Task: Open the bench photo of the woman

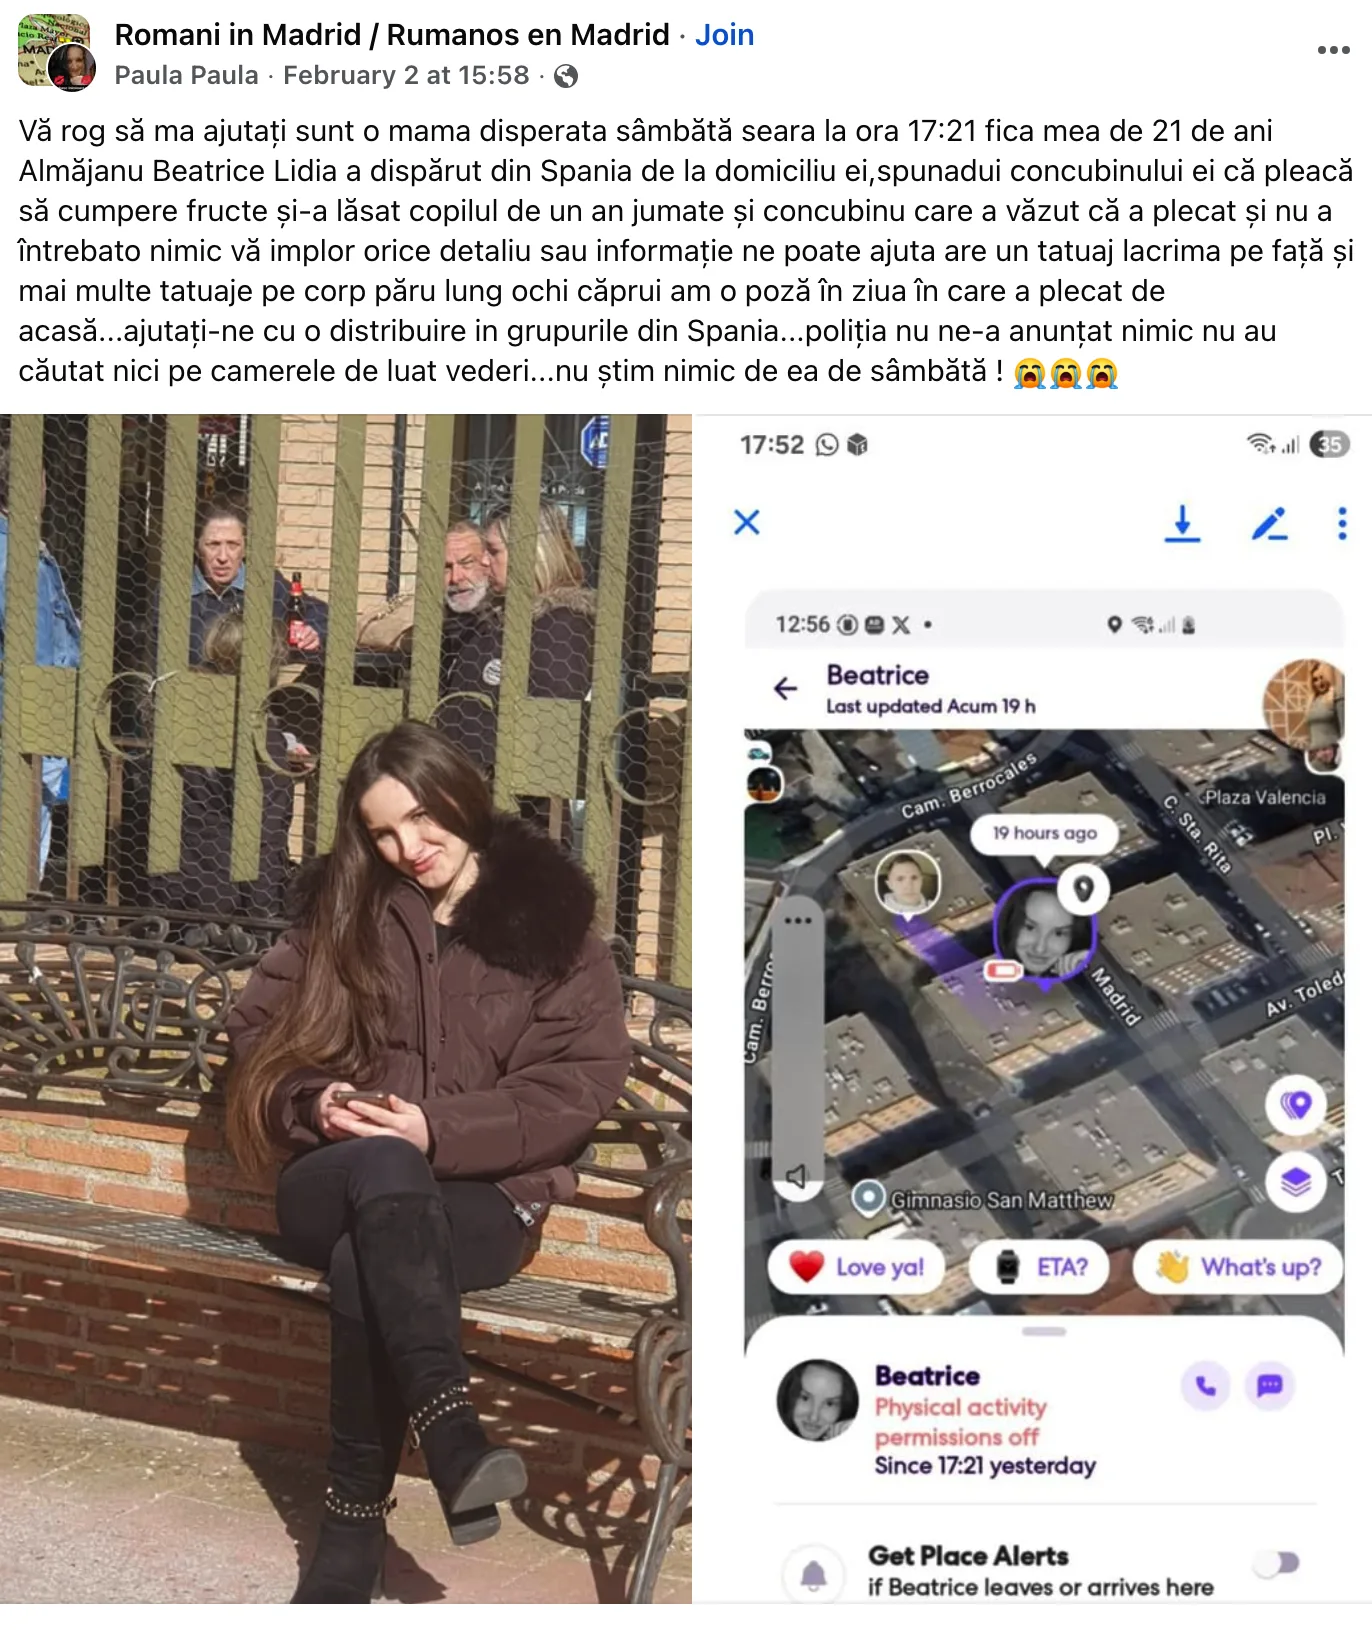Action: point(346,1009)
